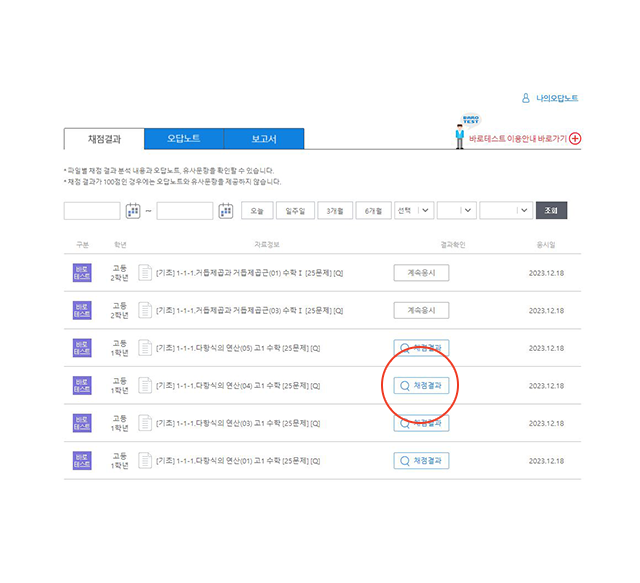Screen dimensions: 640x583
Task: Click title text of 다항식의 연산(04) 고1 수학
Action: (238, 386)
